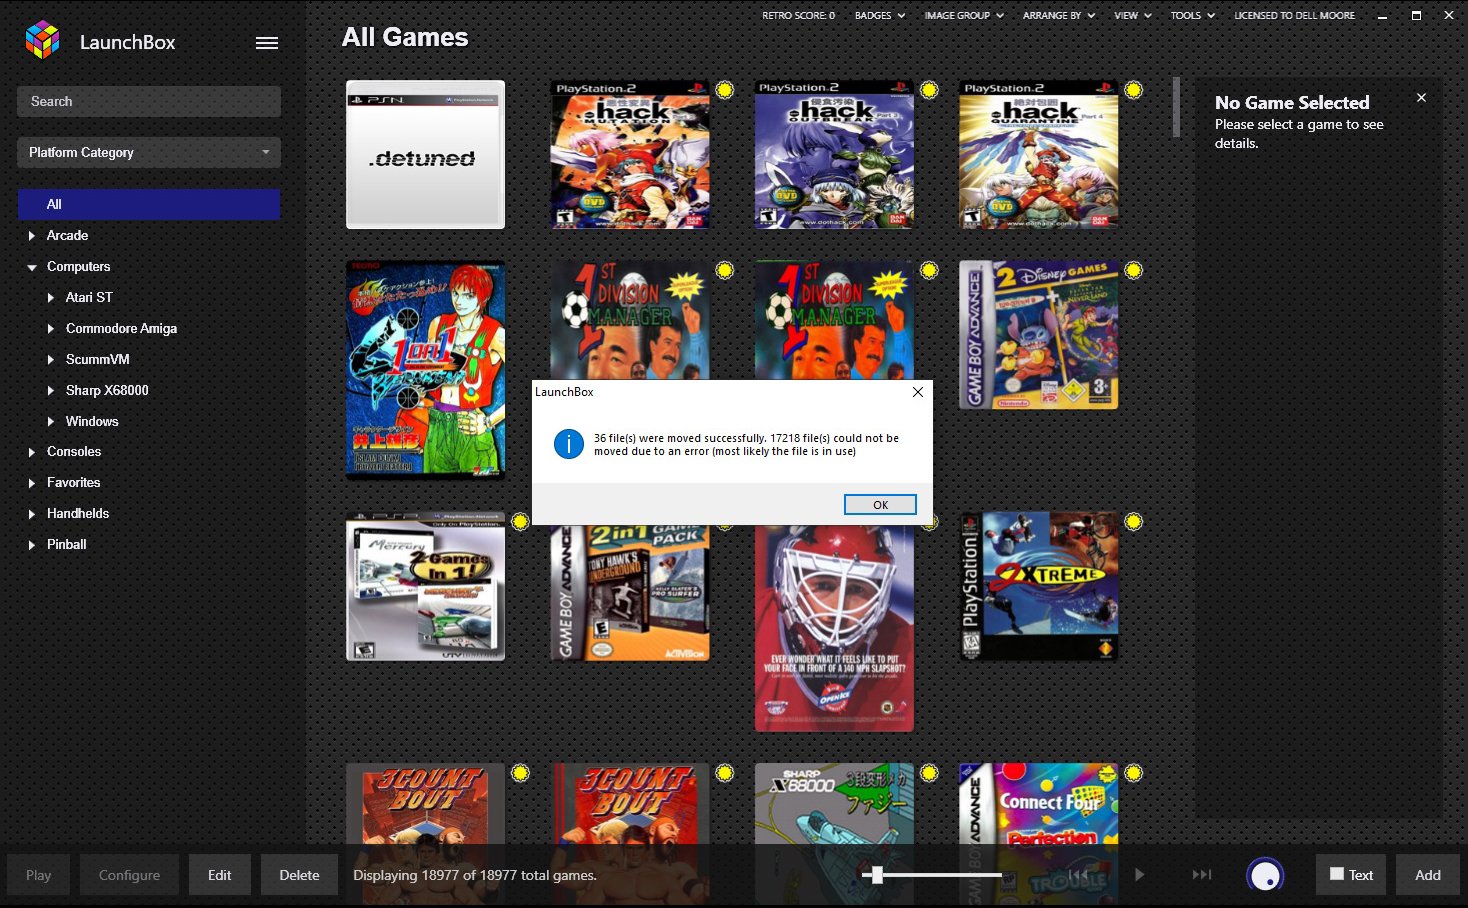
Task: Click the Edit button
Action: pos(220,875)
